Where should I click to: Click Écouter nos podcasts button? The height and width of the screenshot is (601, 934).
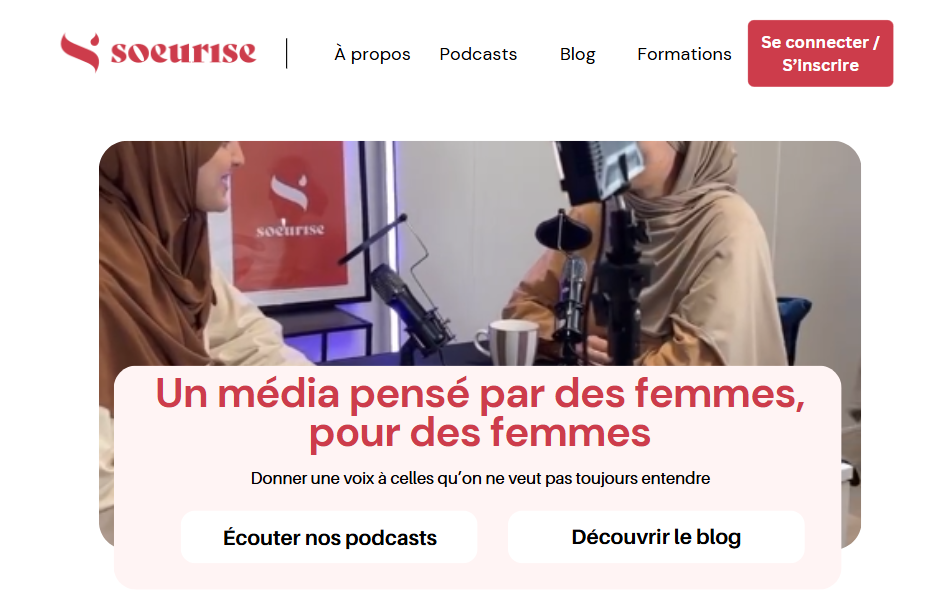click(329, 537)
